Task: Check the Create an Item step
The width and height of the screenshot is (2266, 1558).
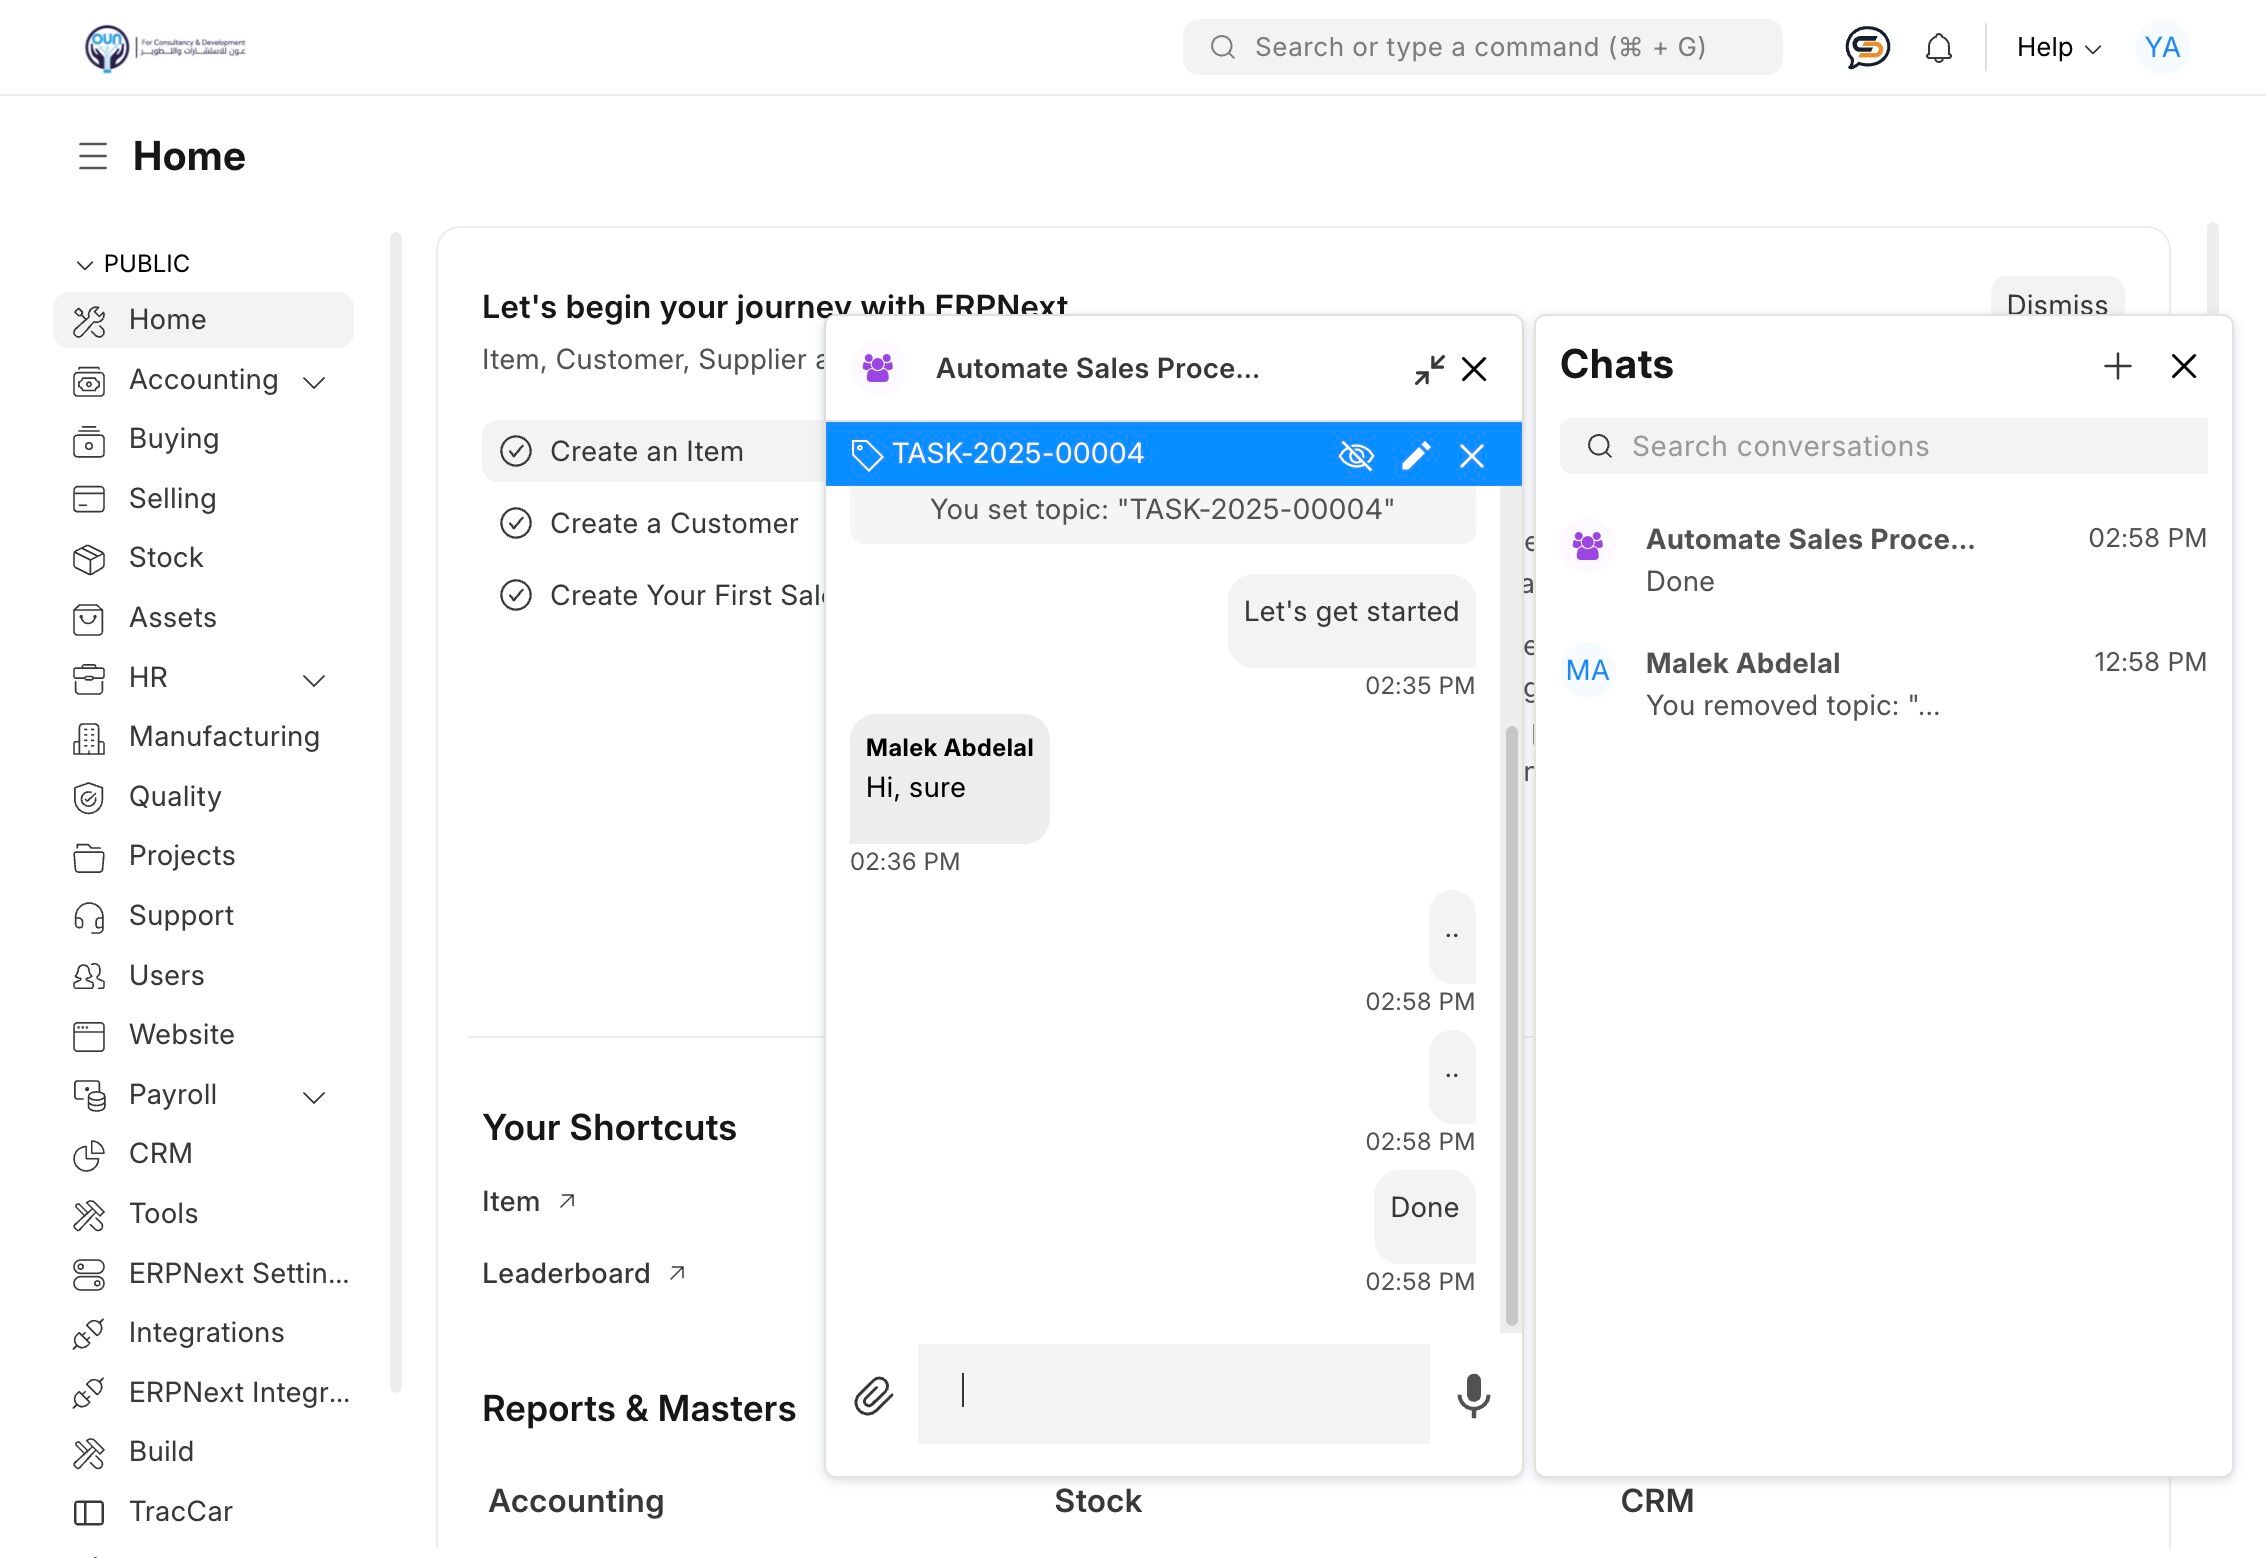Action: point(516,451)
